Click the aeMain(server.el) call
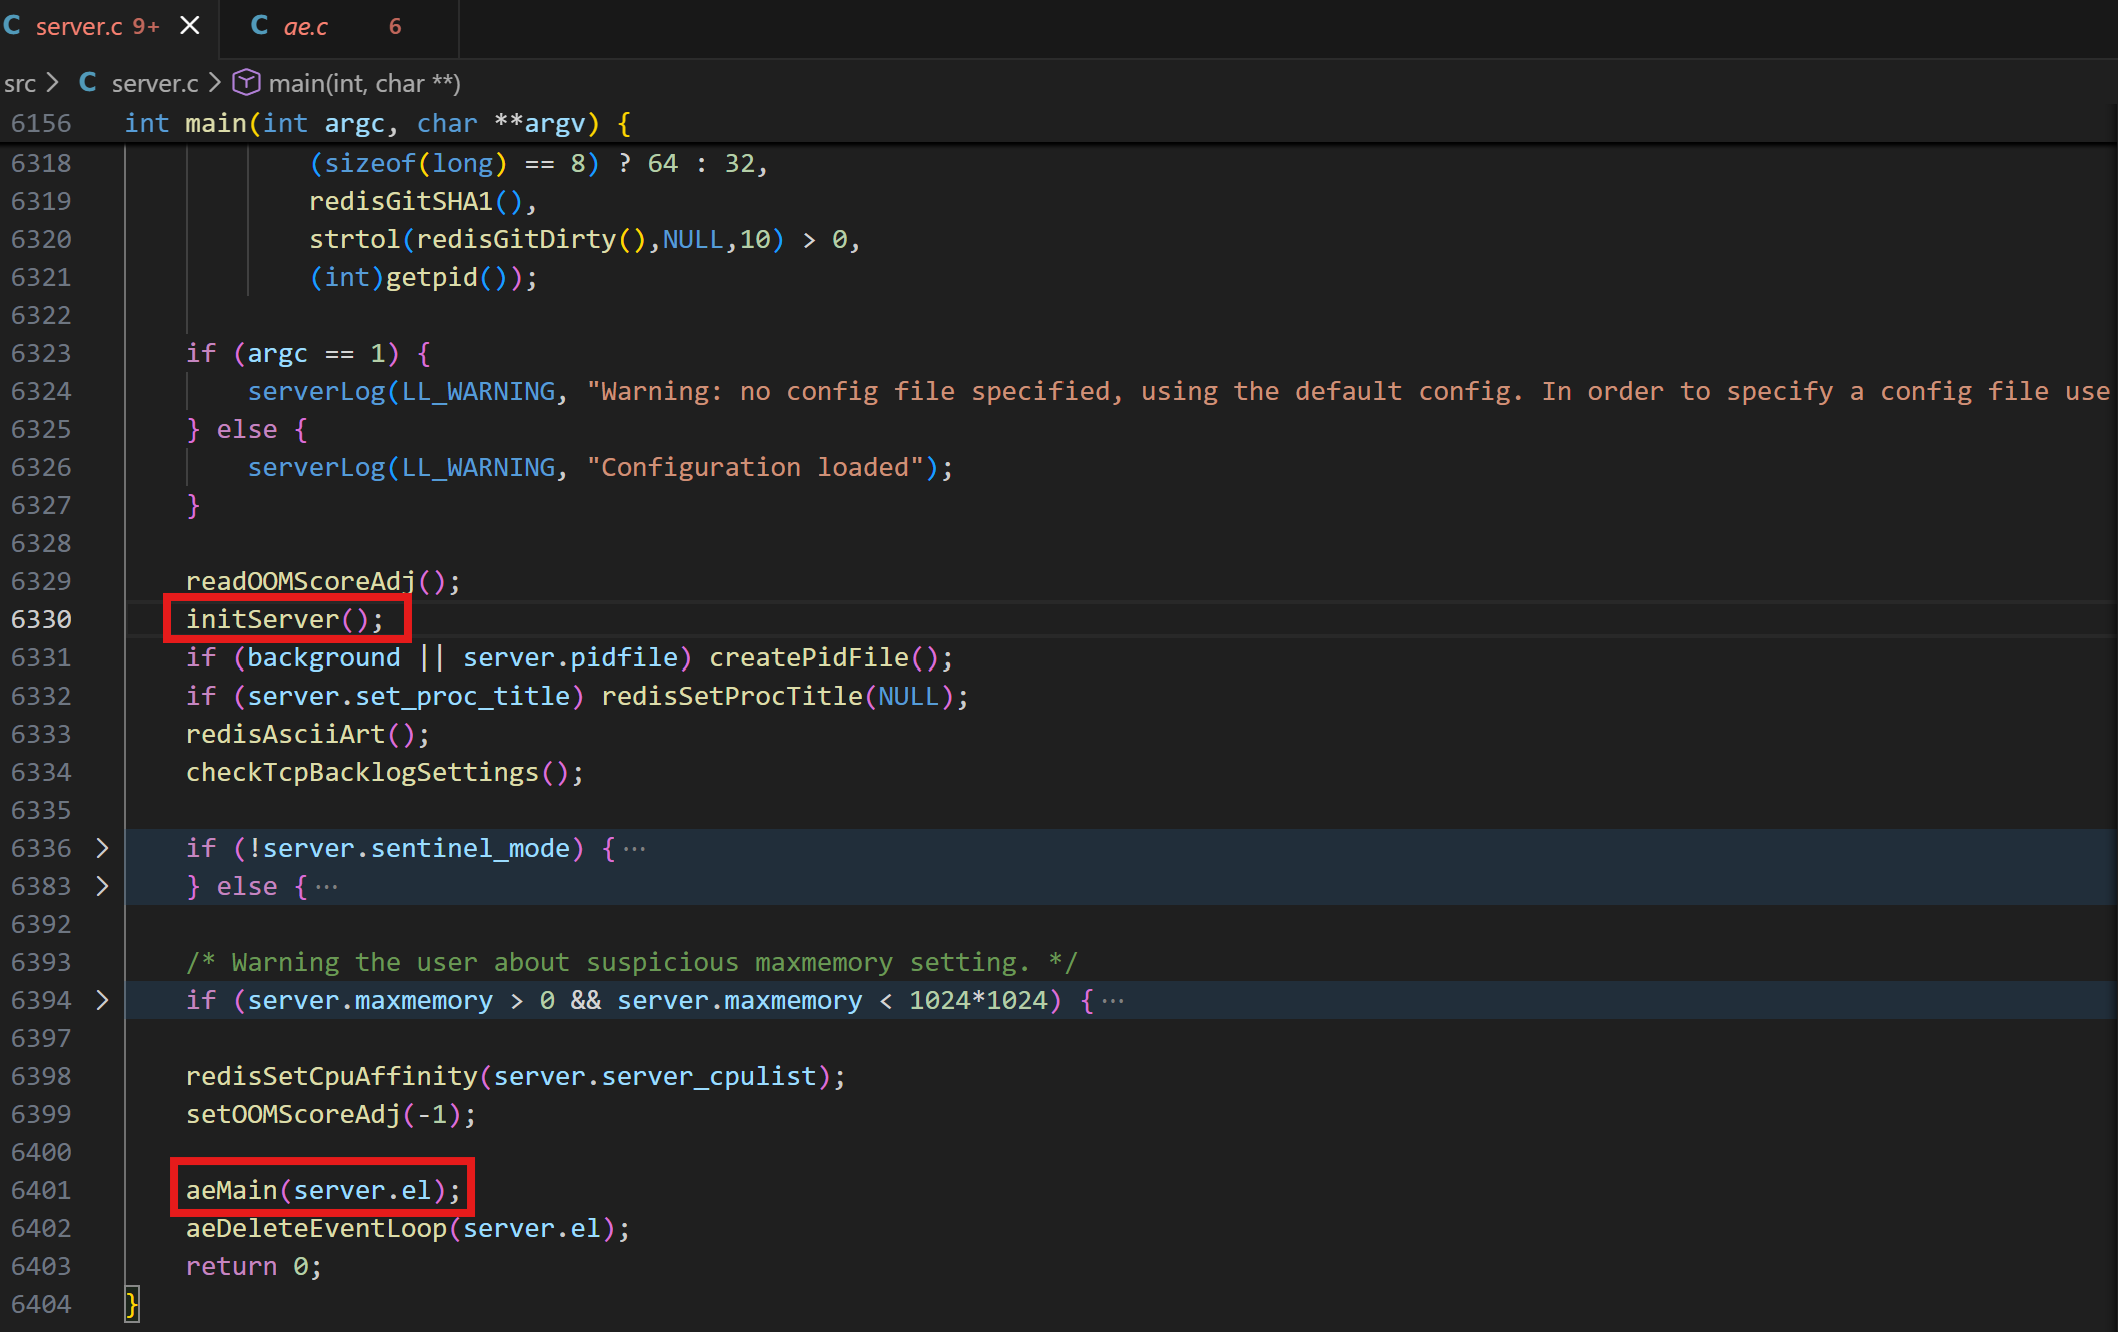 click(322, 1190)
